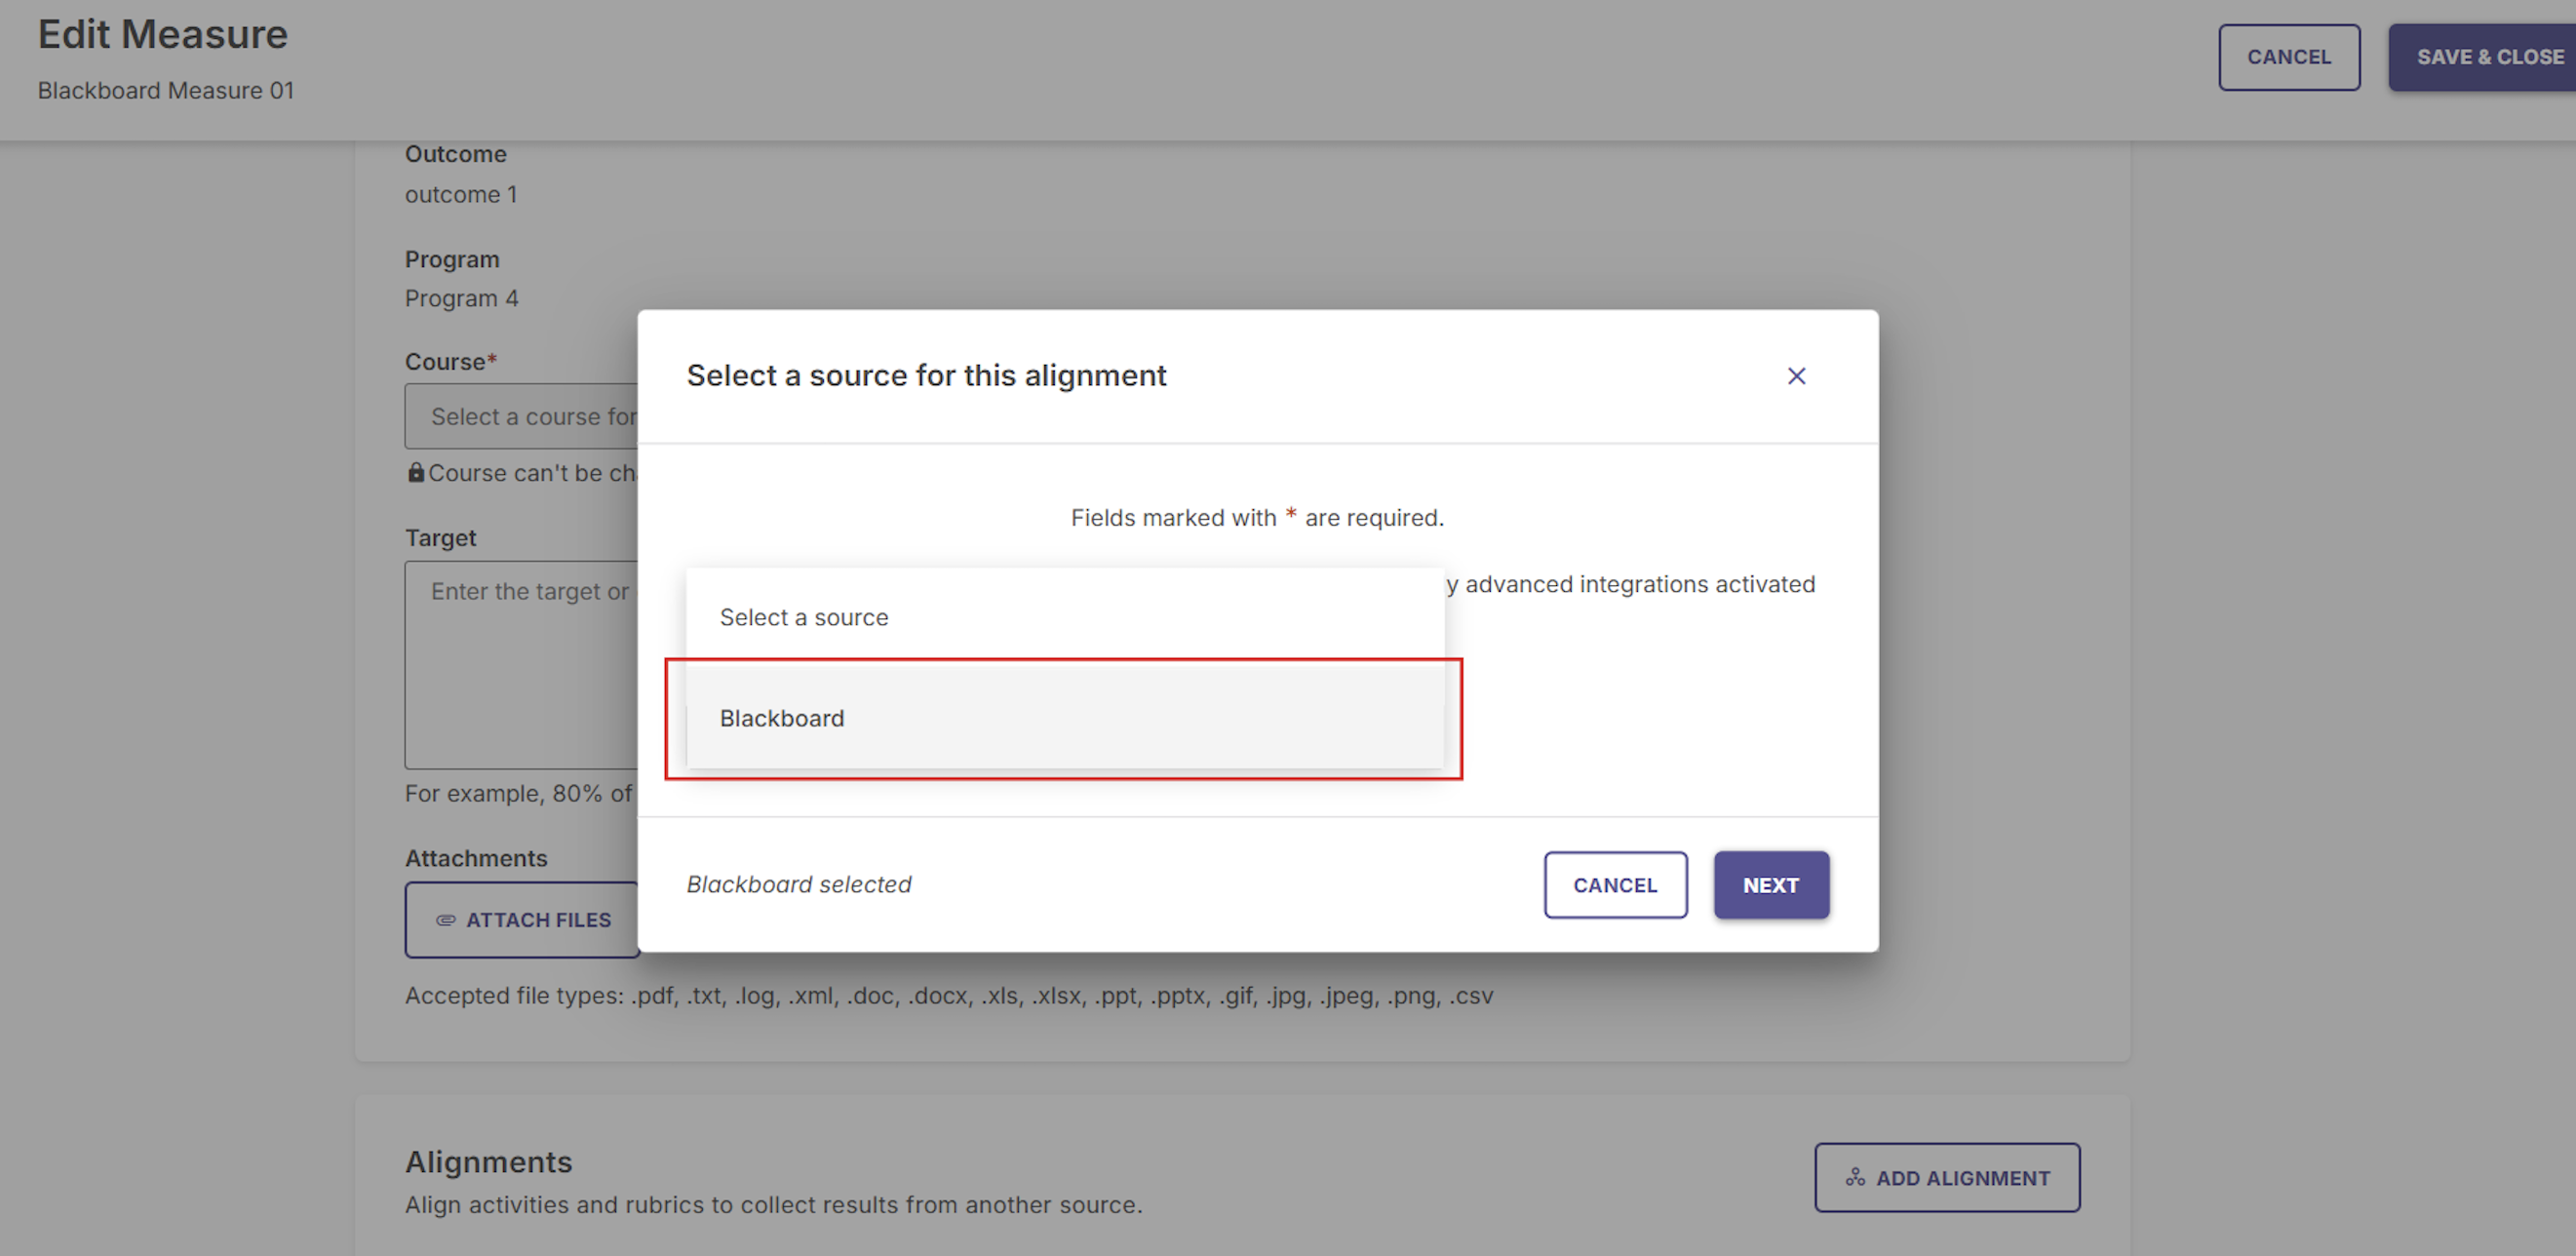The width and height of the screenshot is (2576, 1256).
Task: Click the lock icon beside course note
Action: (416, 472)
